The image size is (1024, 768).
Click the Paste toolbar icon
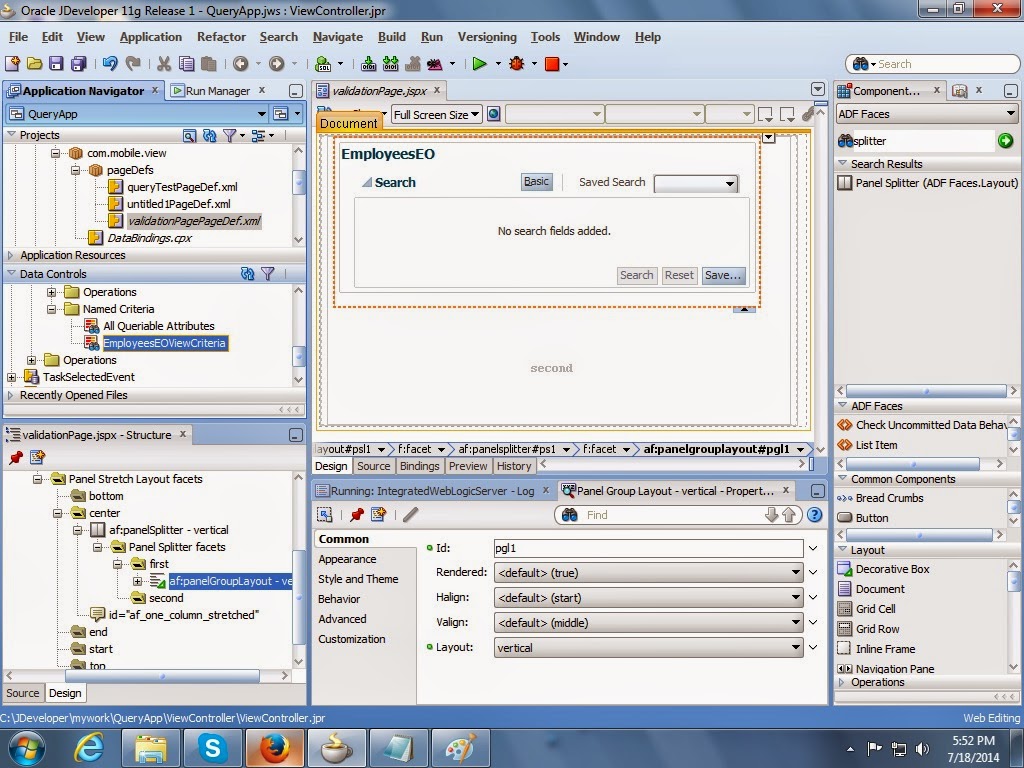(x=208, y=63)
